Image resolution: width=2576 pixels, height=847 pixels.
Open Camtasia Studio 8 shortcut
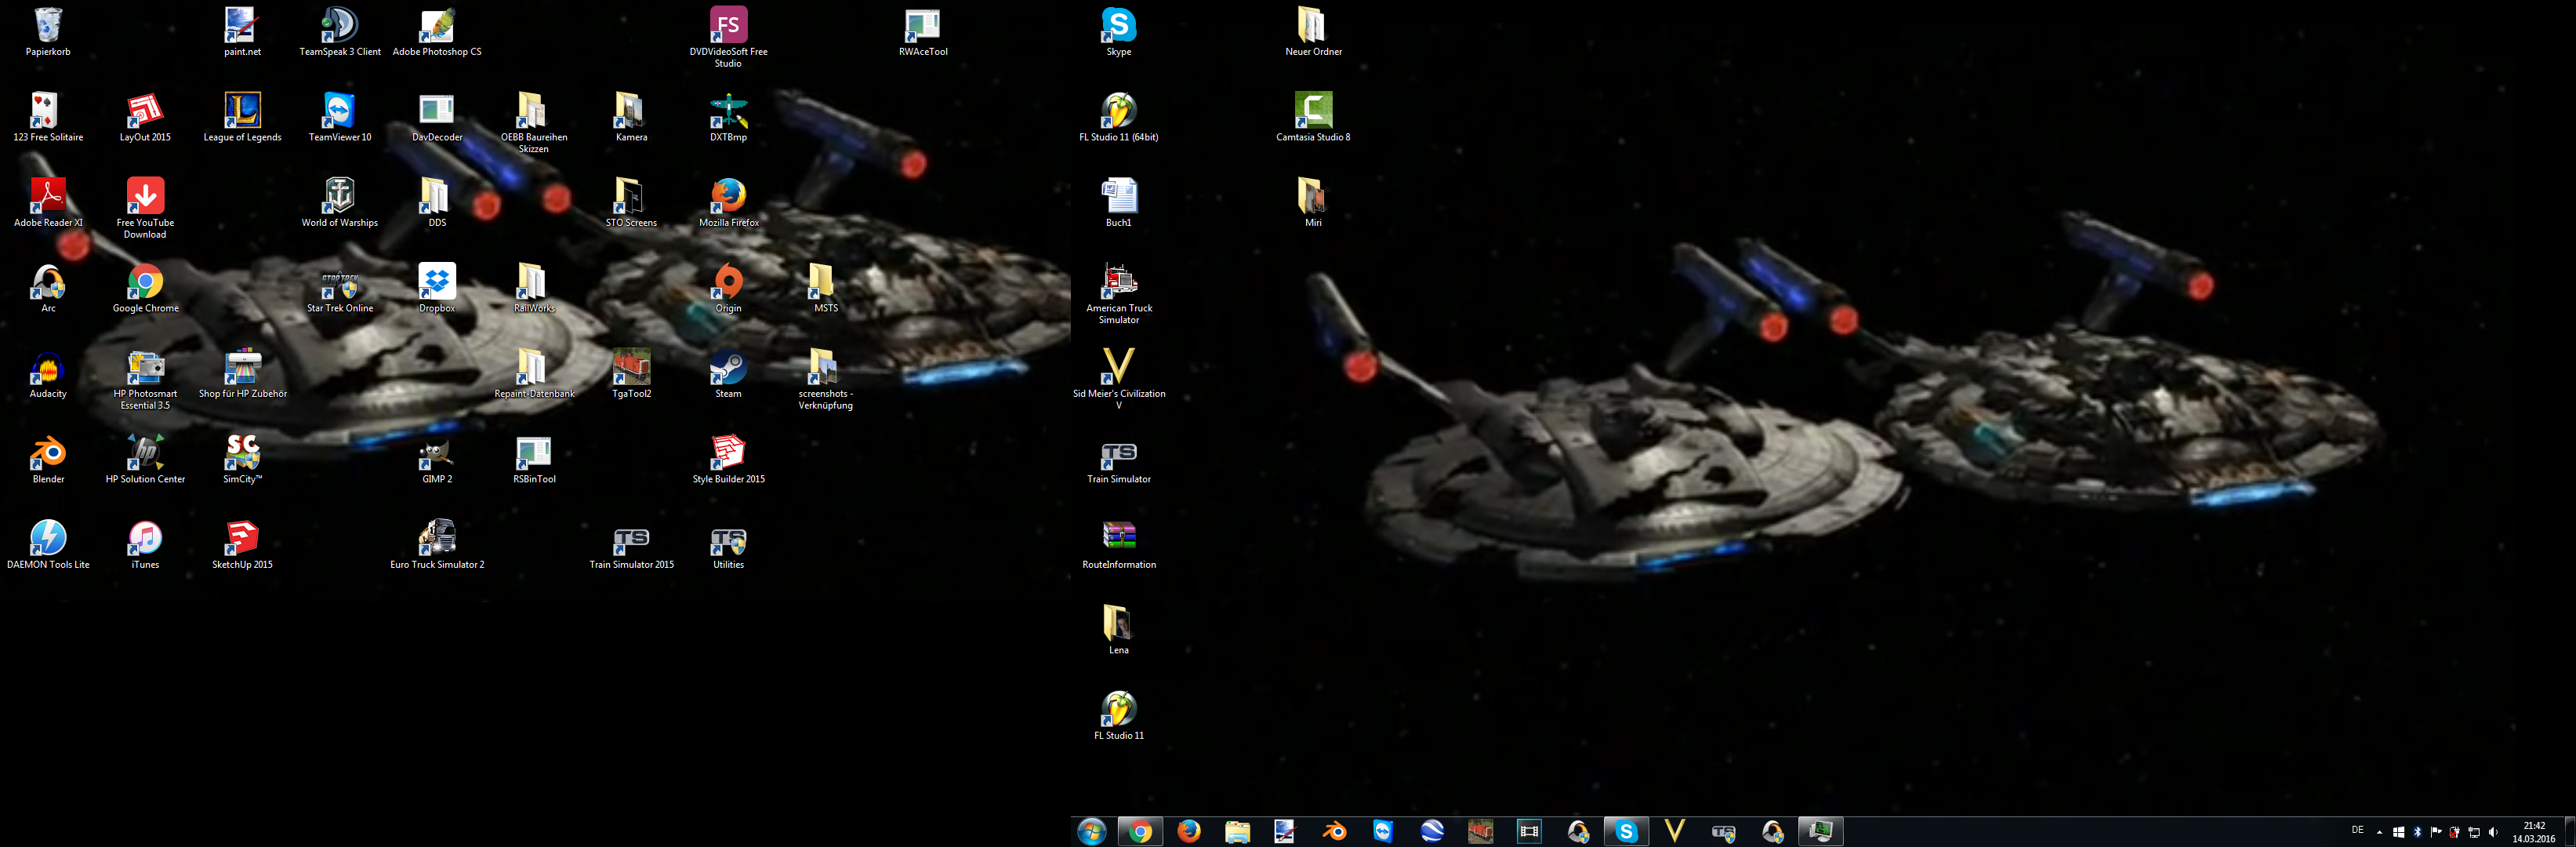1313,117
